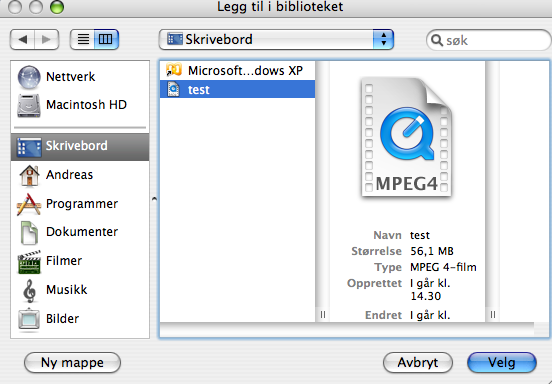Select the Macintosh HD drive icon
This screenshot has height=384, width=552.
[x=29, y=105]
